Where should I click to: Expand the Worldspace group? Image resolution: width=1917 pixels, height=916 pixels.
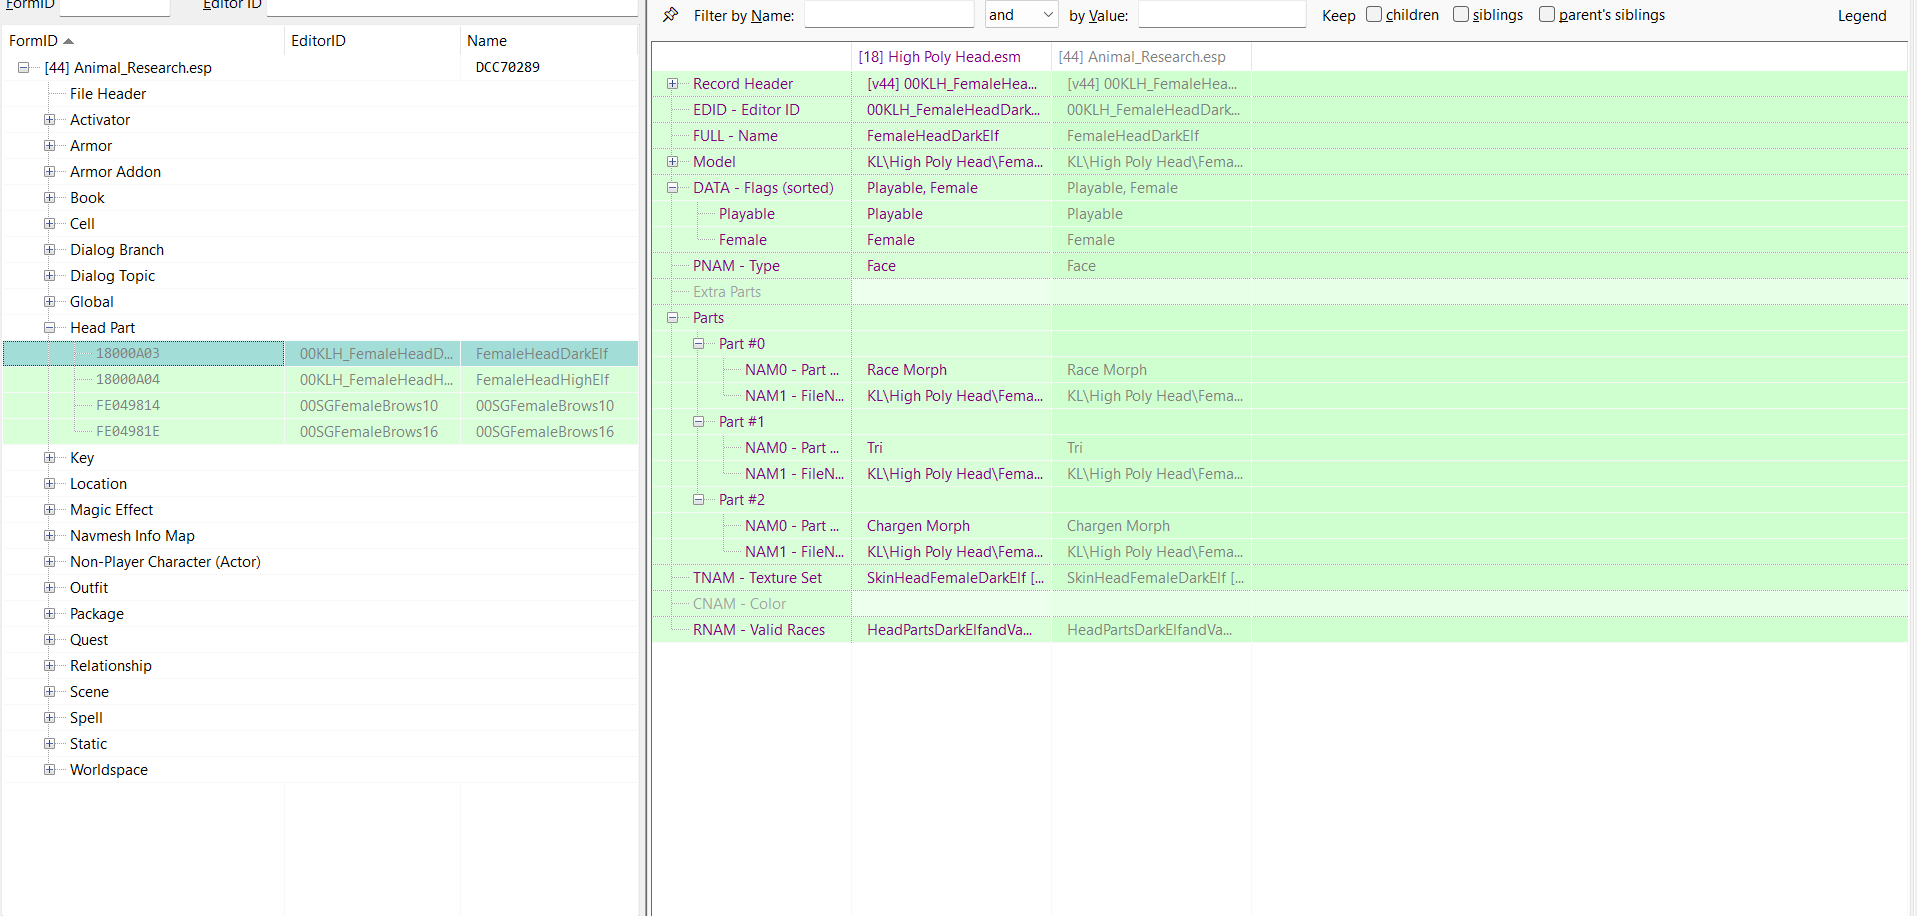tap(49, 770)
